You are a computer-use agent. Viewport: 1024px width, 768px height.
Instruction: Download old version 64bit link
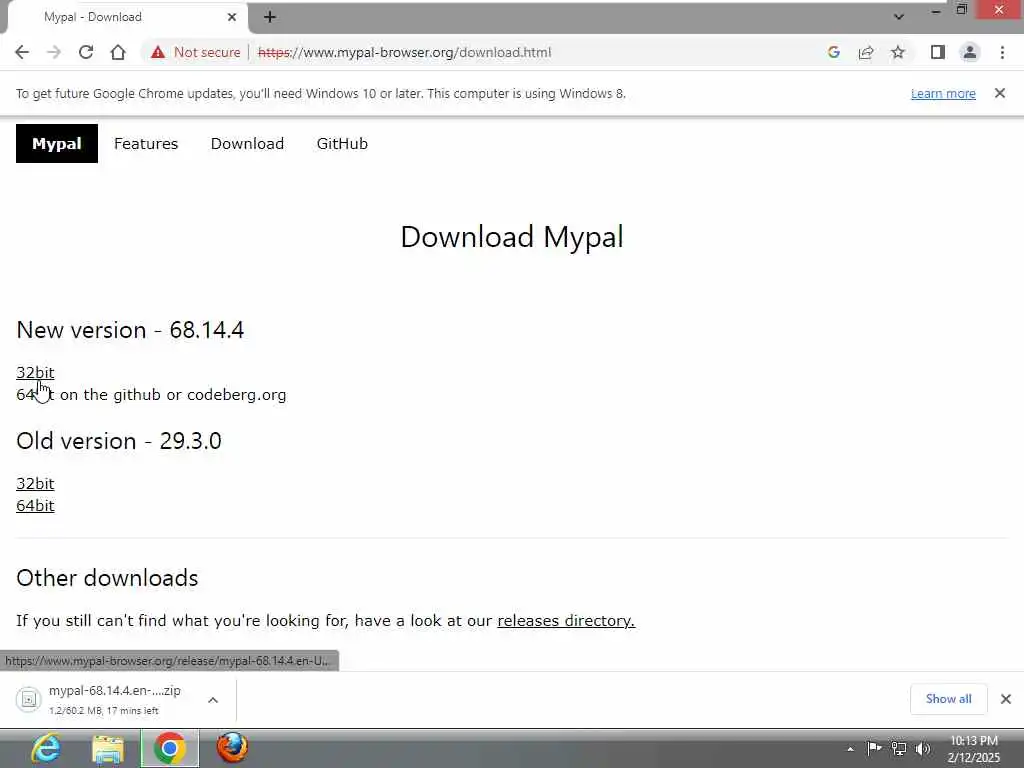35,505
